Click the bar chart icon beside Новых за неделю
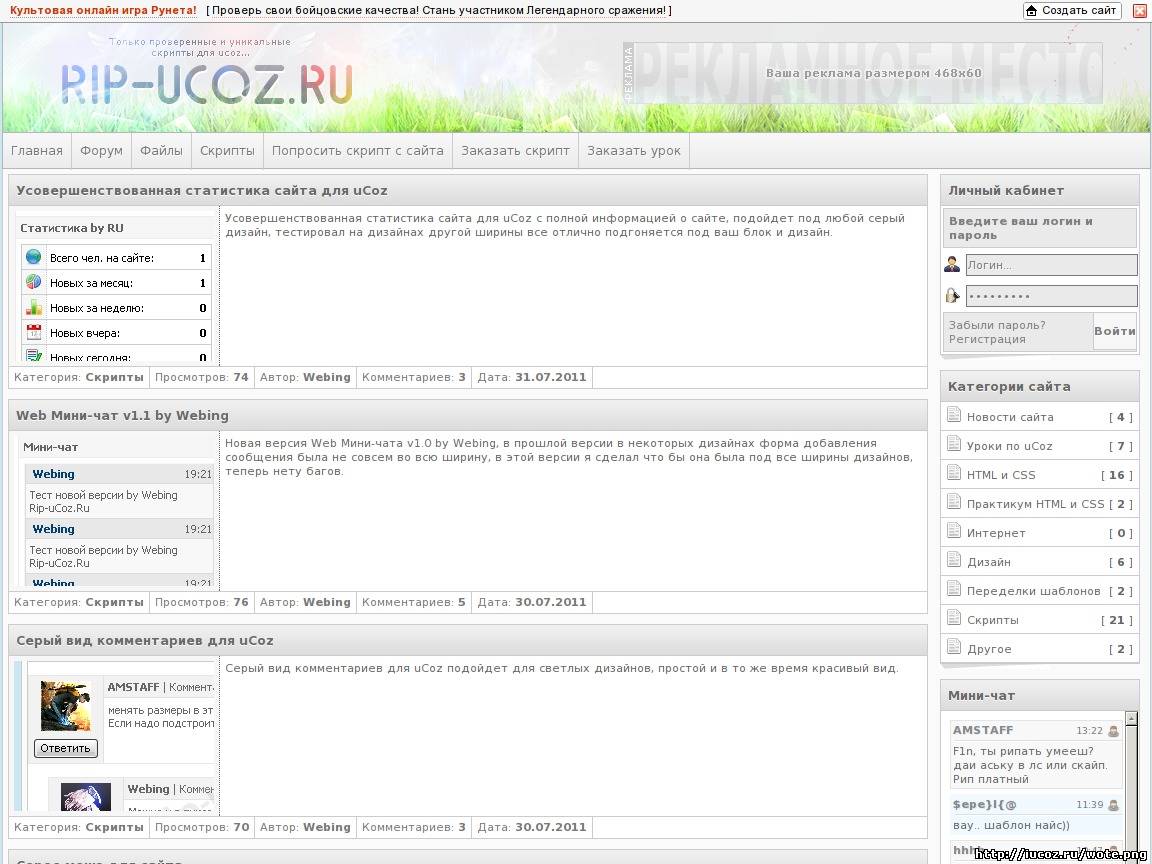 33,307
